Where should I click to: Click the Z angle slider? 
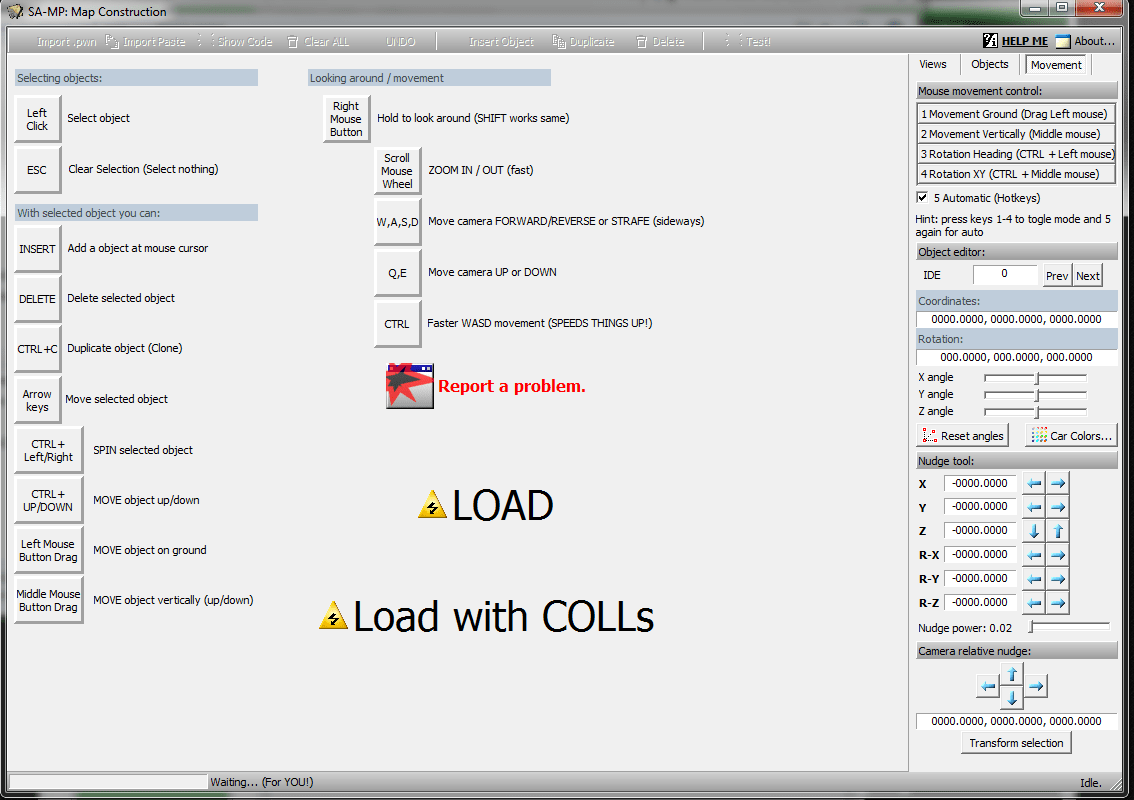pos(1035,412)
